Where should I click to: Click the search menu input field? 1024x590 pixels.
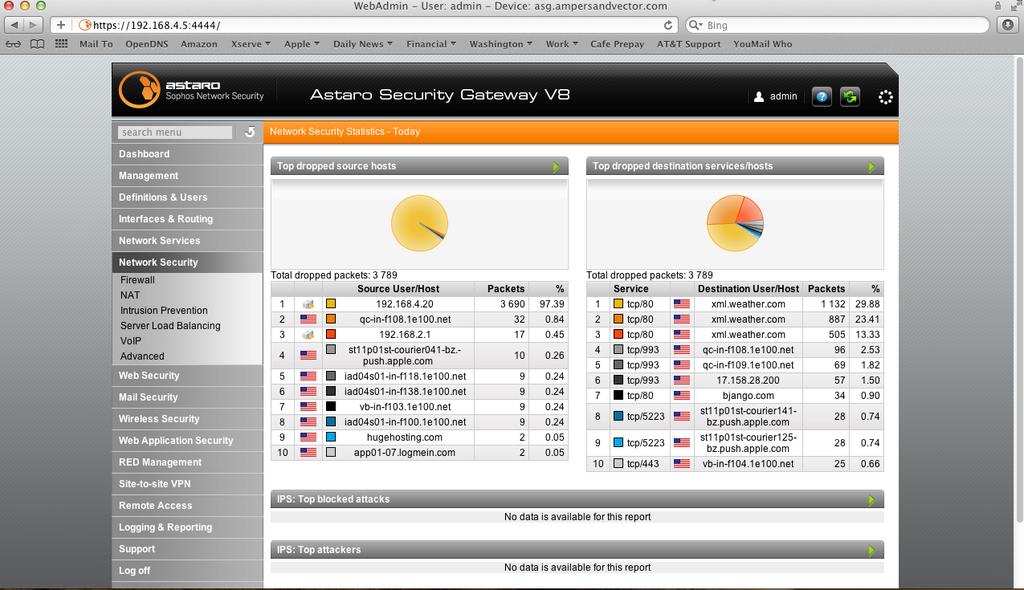(175, 132)
